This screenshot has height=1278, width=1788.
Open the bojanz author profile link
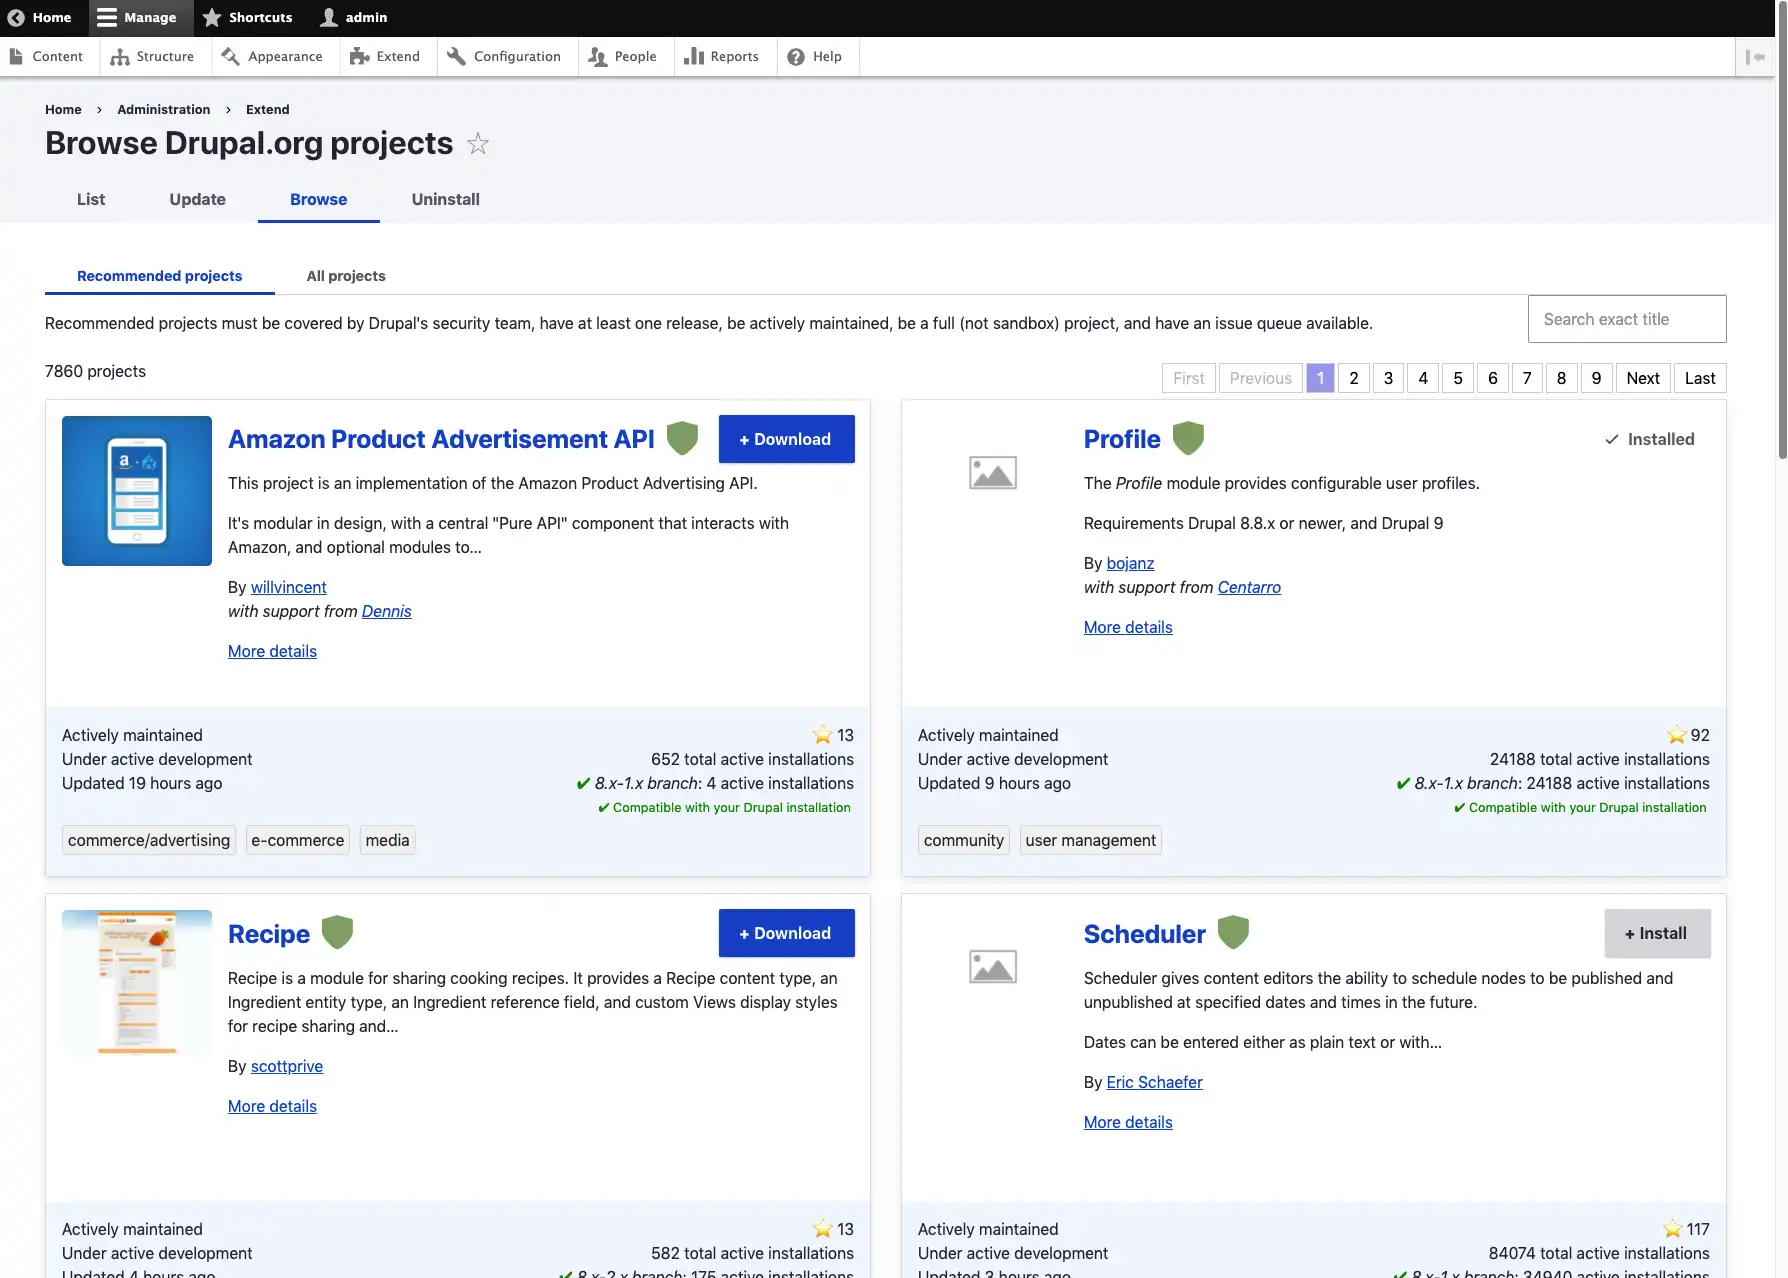1130,563
